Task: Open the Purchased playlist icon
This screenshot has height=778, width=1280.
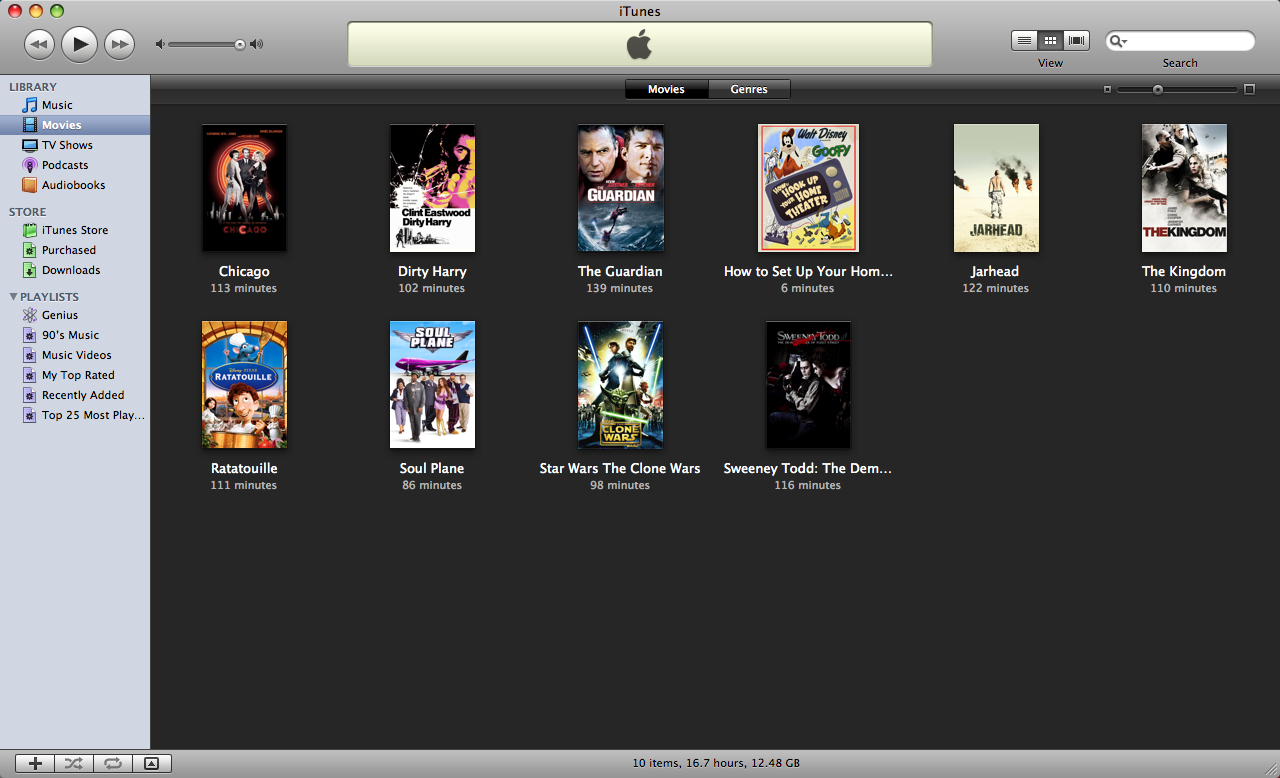Action: pyautogui.click(x=30, y=250)
